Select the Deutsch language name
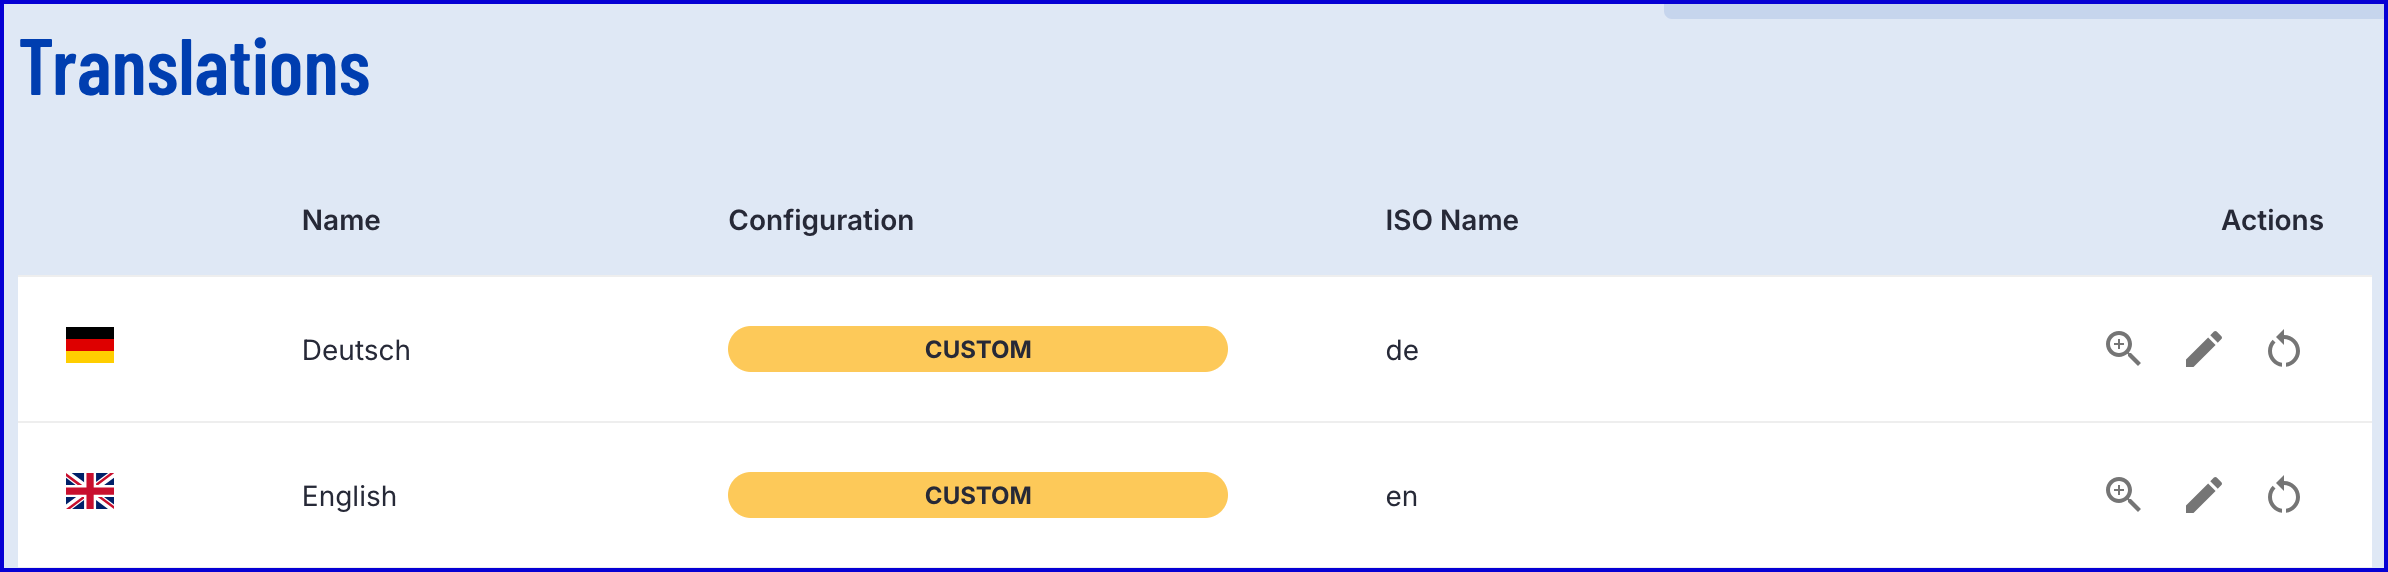 tap(356, 350)
